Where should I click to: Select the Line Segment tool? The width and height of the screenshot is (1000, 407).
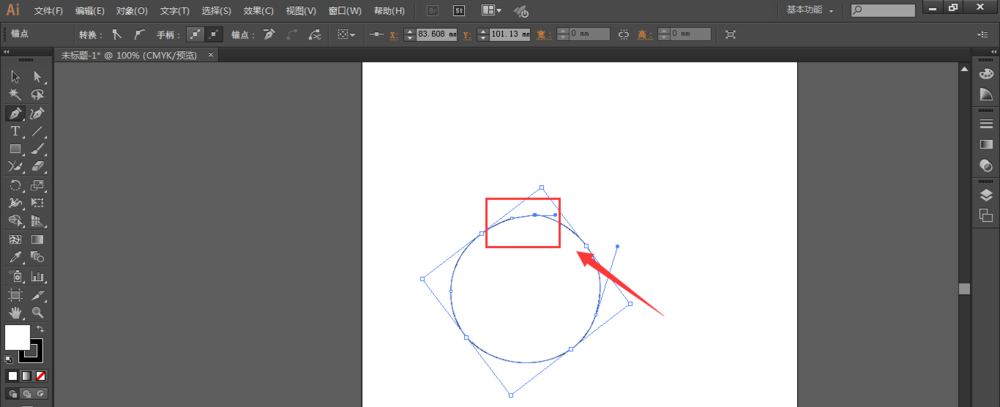point(38,131)
